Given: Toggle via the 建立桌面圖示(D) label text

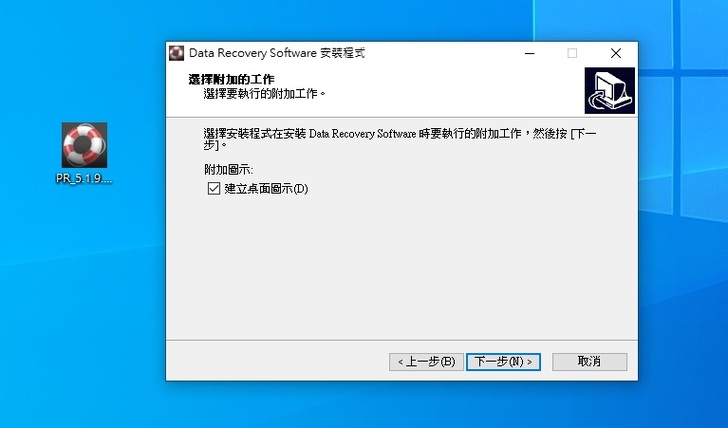Looking at the screenshot, I should (x=266, y=188).
